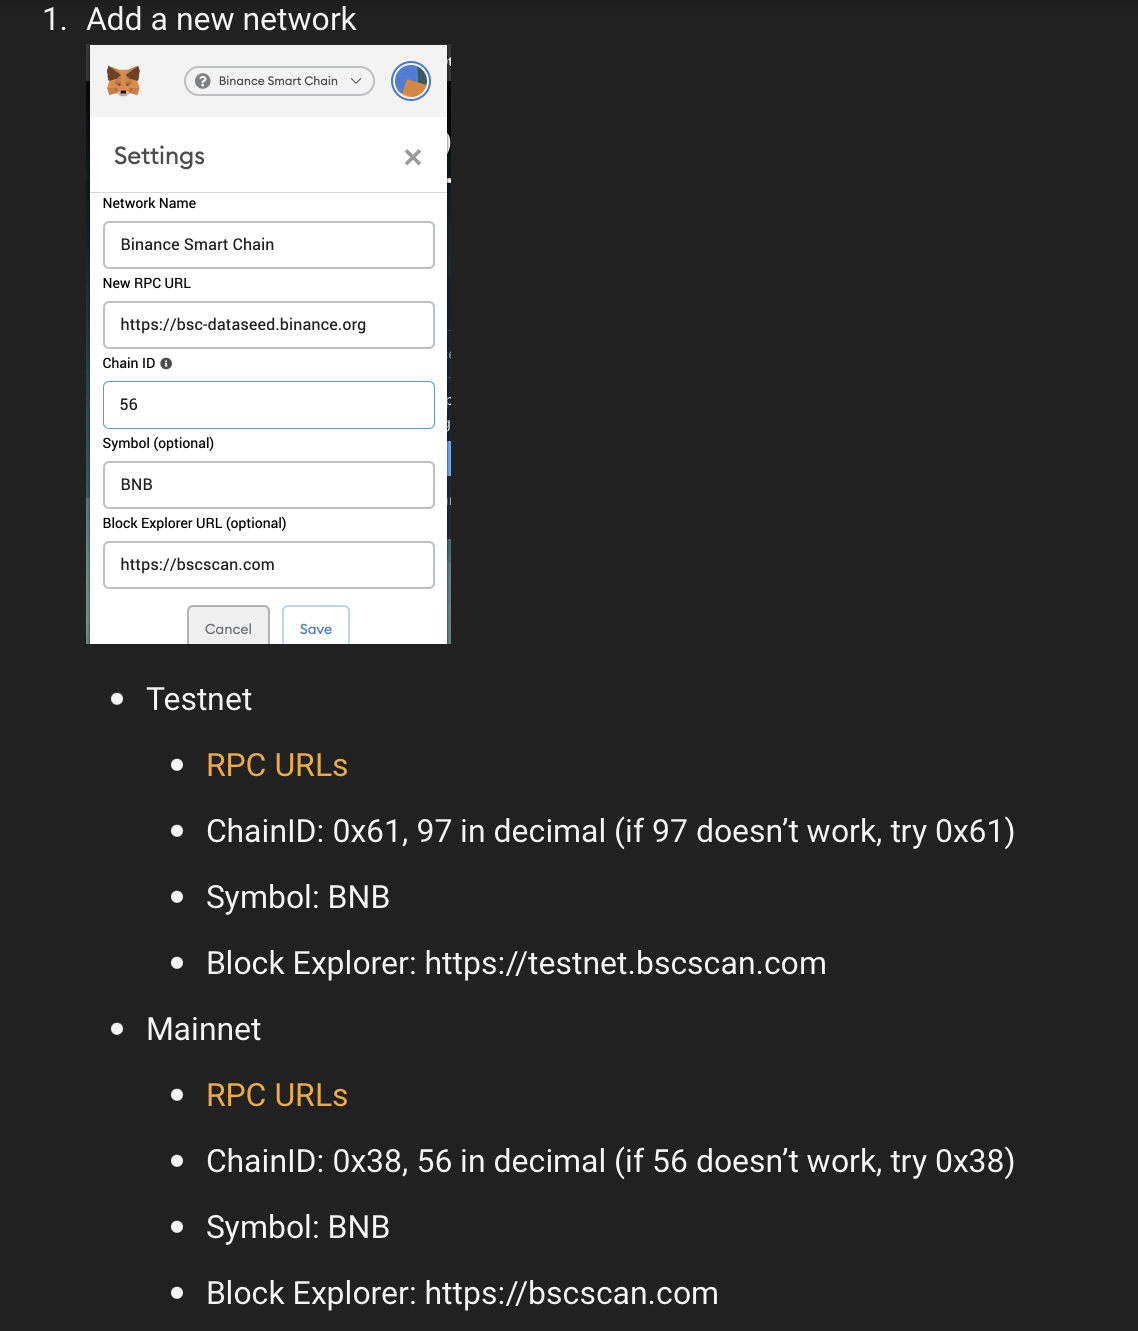Click the testnet.bscscan.com block explorer URL text
The image size is (1138, 1331).
click(x=625, y=964)
